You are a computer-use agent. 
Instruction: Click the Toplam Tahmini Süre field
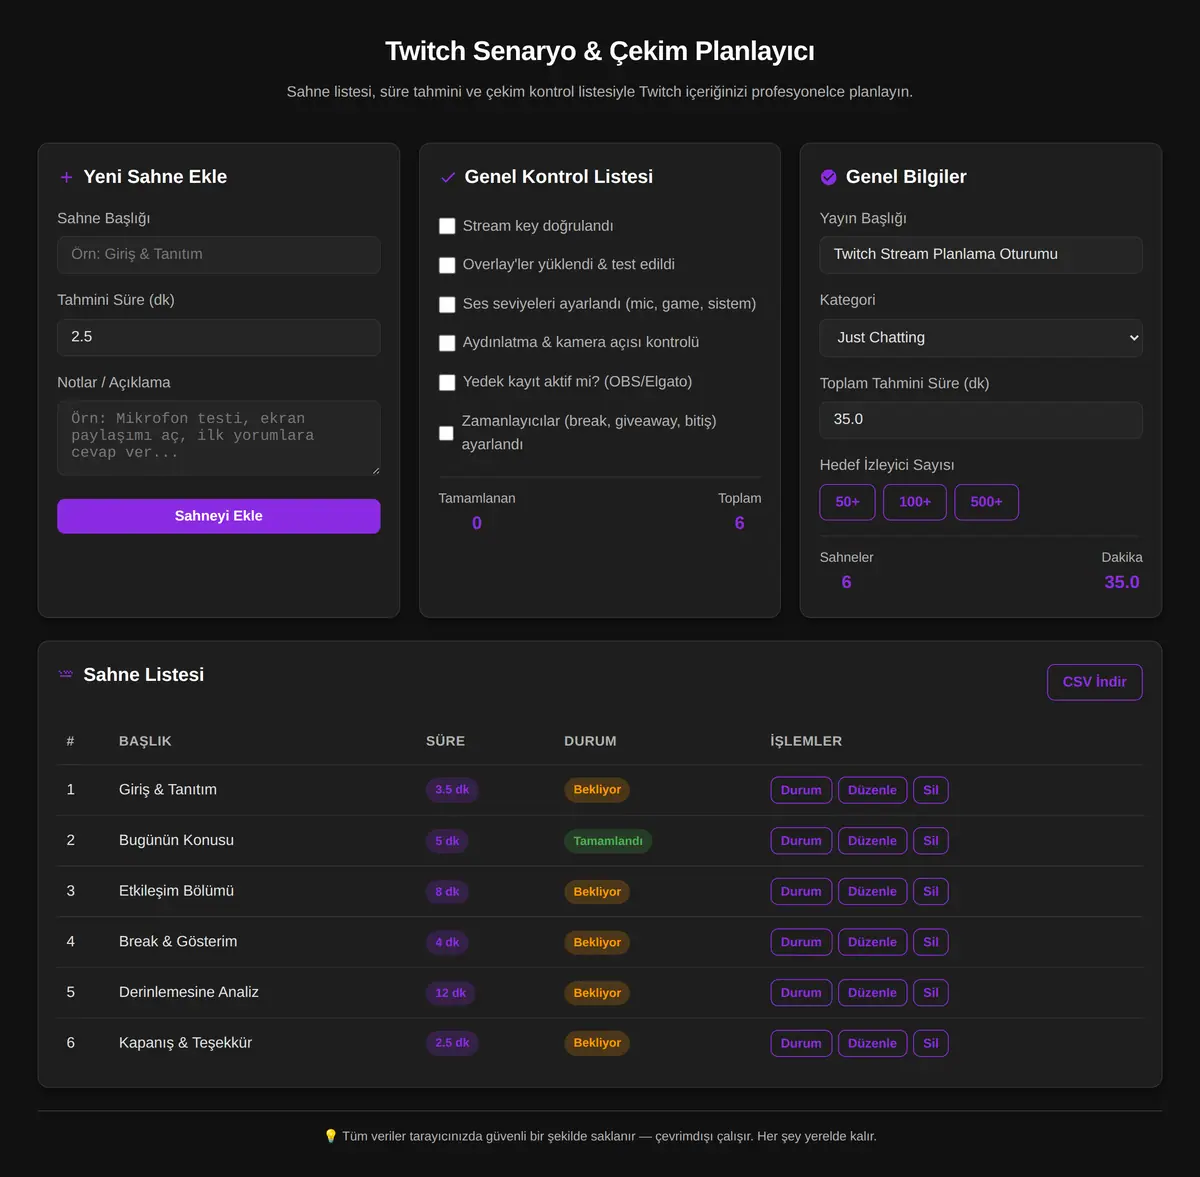click(x=981, y=420)
